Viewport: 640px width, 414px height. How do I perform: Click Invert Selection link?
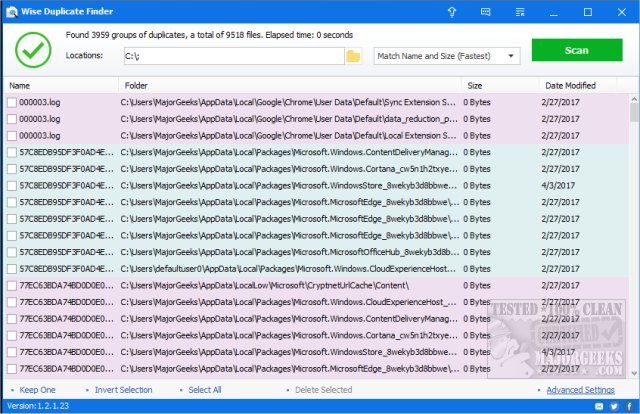click(x=123, y=390)
